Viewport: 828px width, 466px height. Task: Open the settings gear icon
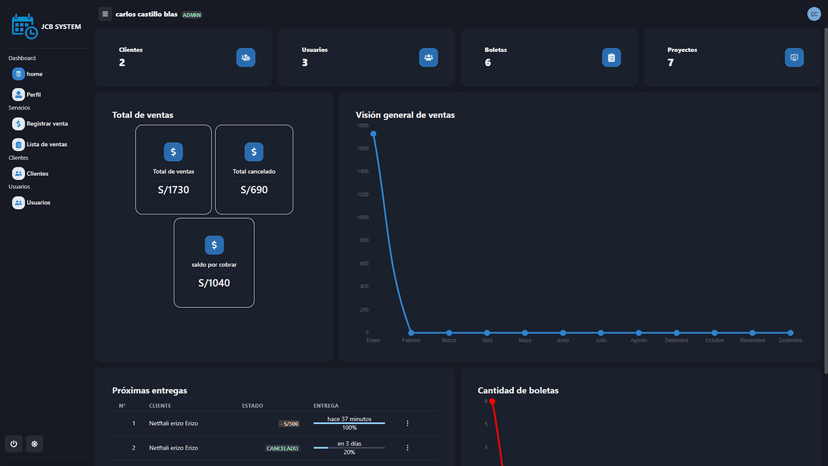[x=34, y=444]
